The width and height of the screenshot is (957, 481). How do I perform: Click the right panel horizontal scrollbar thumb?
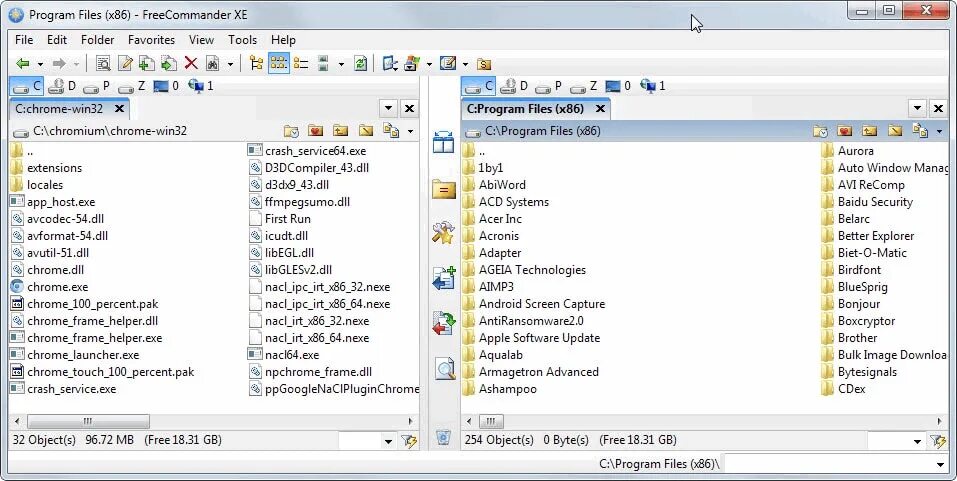point(491,421)
